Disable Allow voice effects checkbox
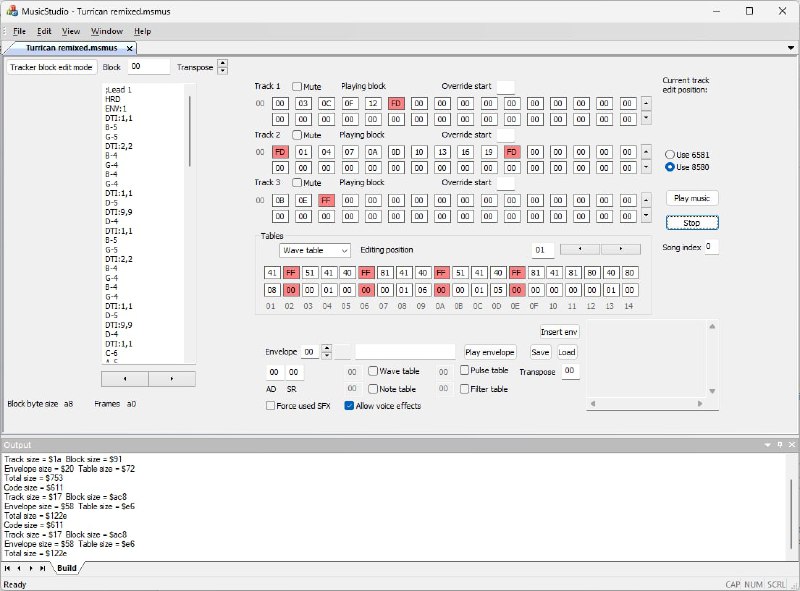This screenshot has width=800, height=591. coord(350,406)
